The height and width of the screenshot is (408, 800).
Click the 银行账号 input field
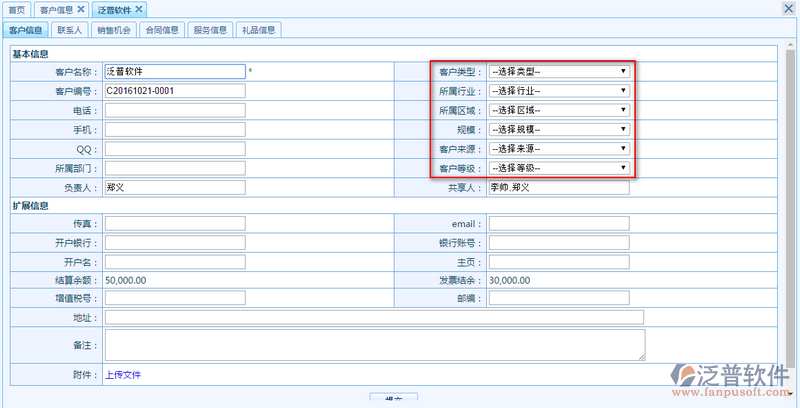tap(559, 243)
